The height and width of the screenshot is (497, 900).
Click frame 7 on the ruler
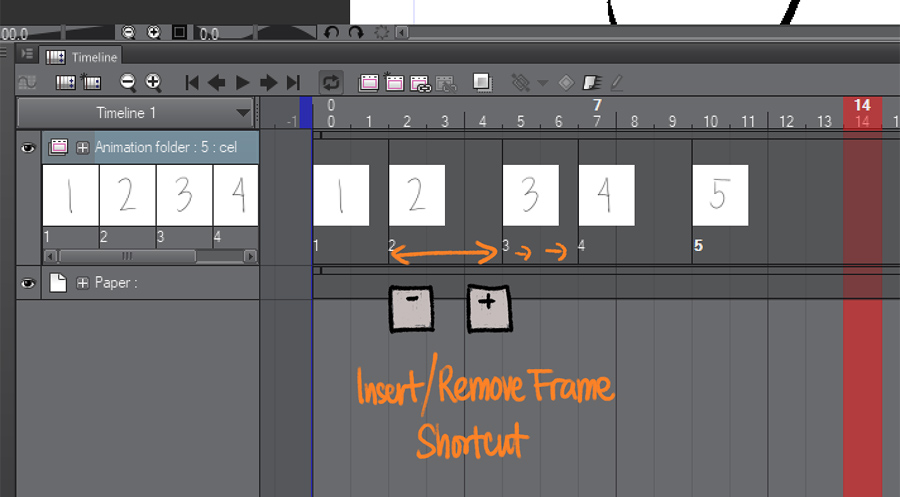click(597, 121)
